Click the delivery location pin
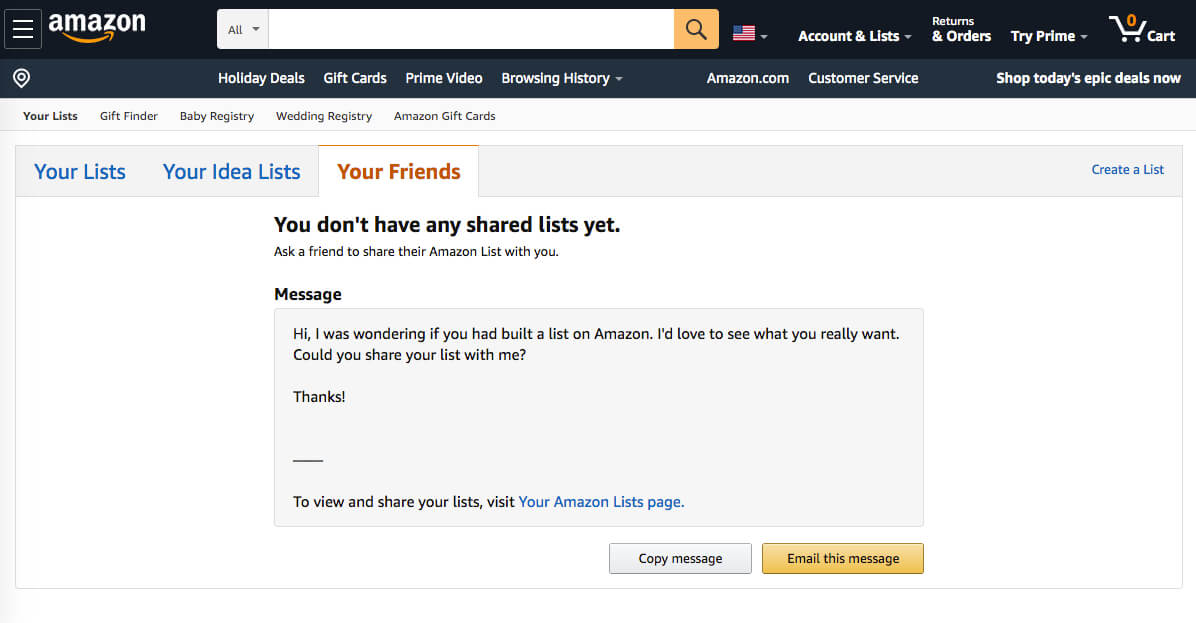 21,77
